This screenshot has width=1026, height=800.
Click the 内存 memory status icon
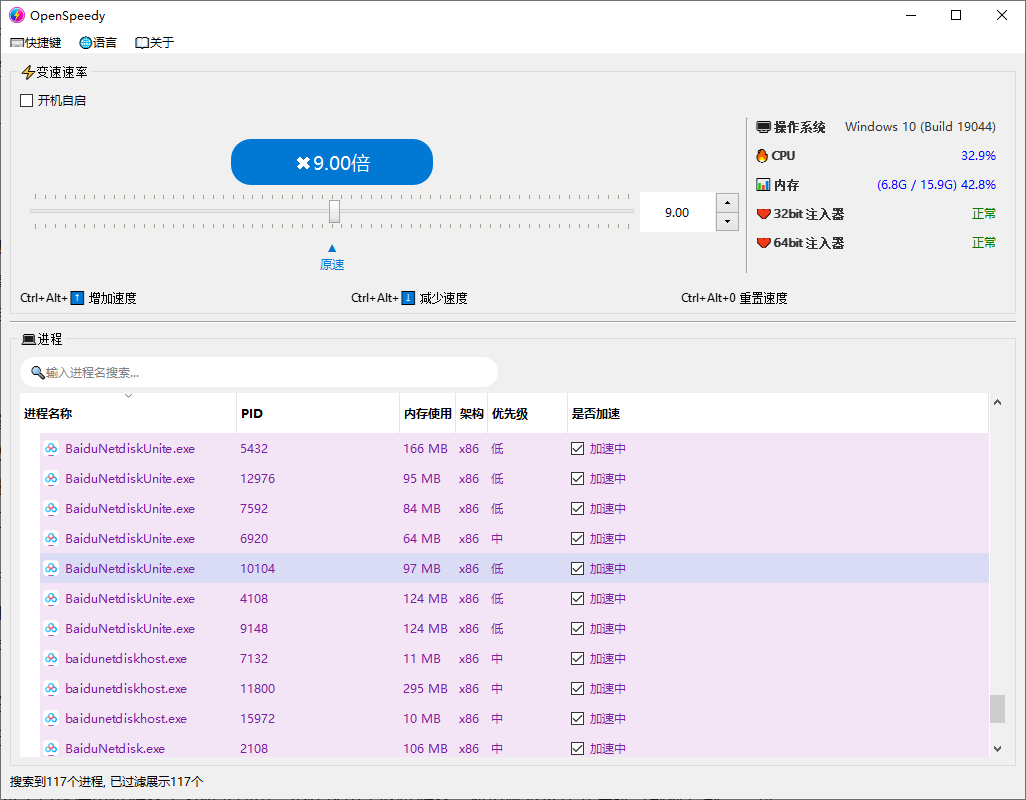click(761, 184)
